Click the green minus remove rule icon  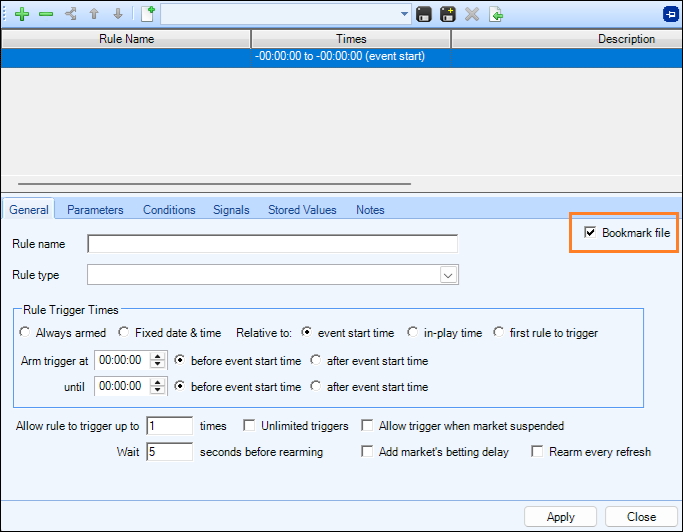click(45, 14)
